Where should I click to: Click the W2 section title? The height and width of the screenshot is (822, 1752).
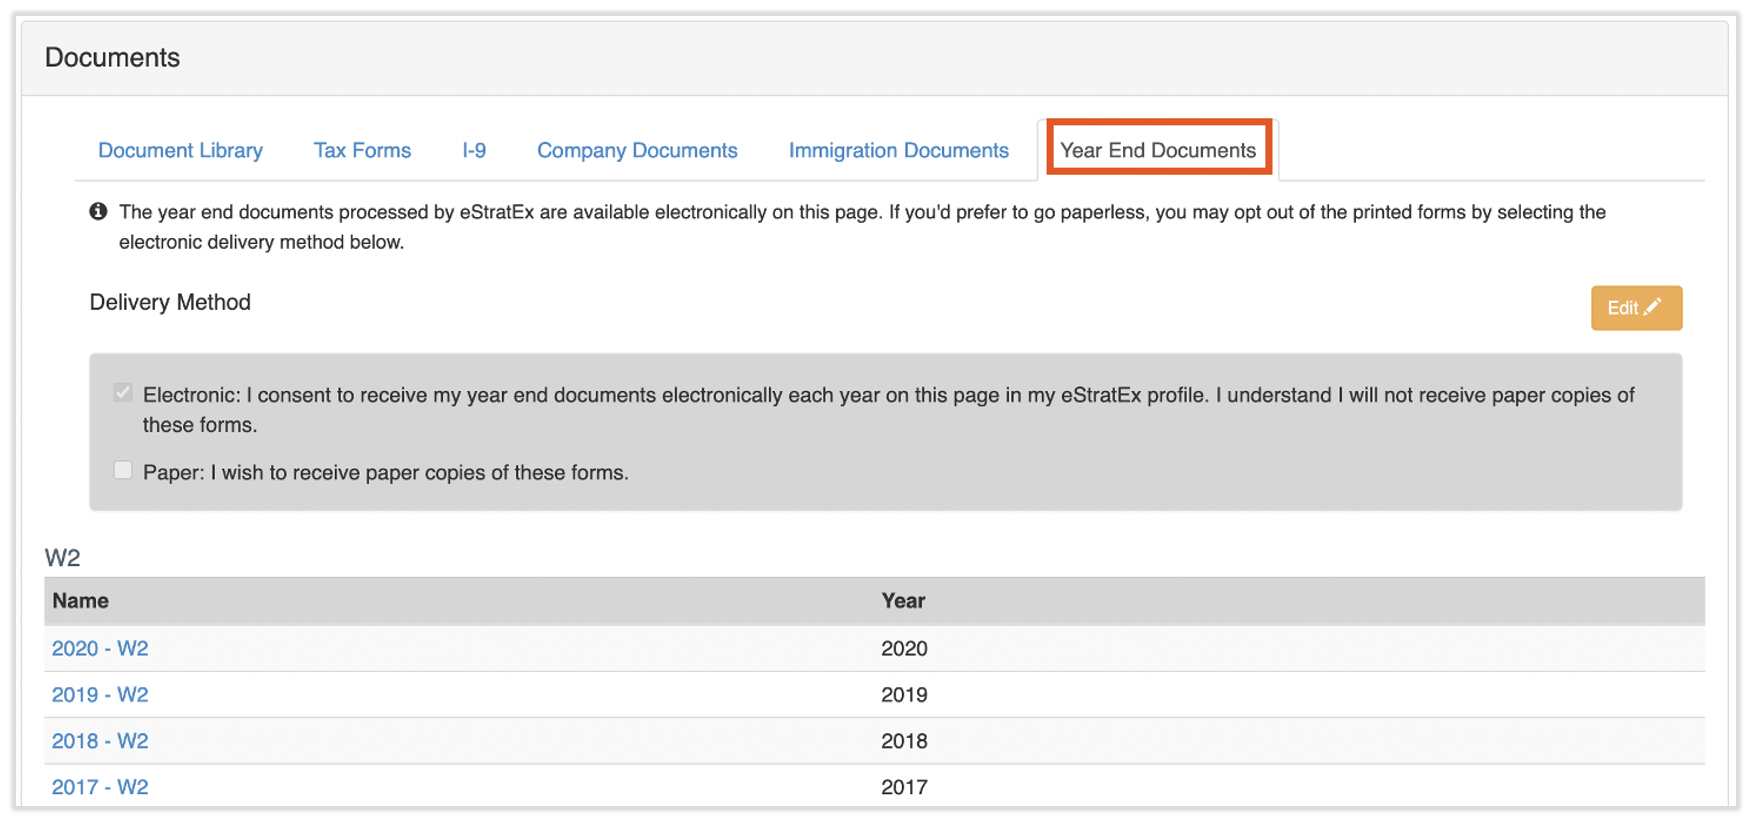pyautogui.click(x=62, y=557)
